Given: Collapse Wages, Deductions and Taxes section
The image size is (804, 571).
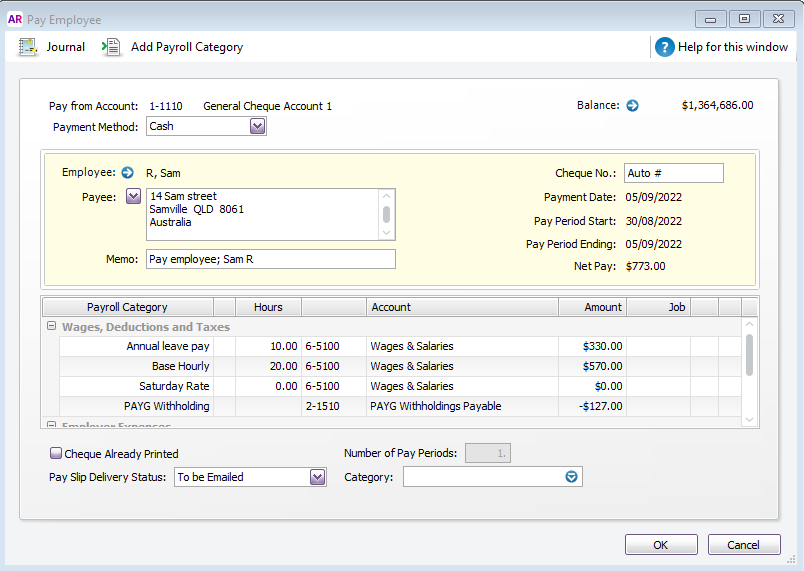Looking at the screenshot, I should (x=51, y=327).
